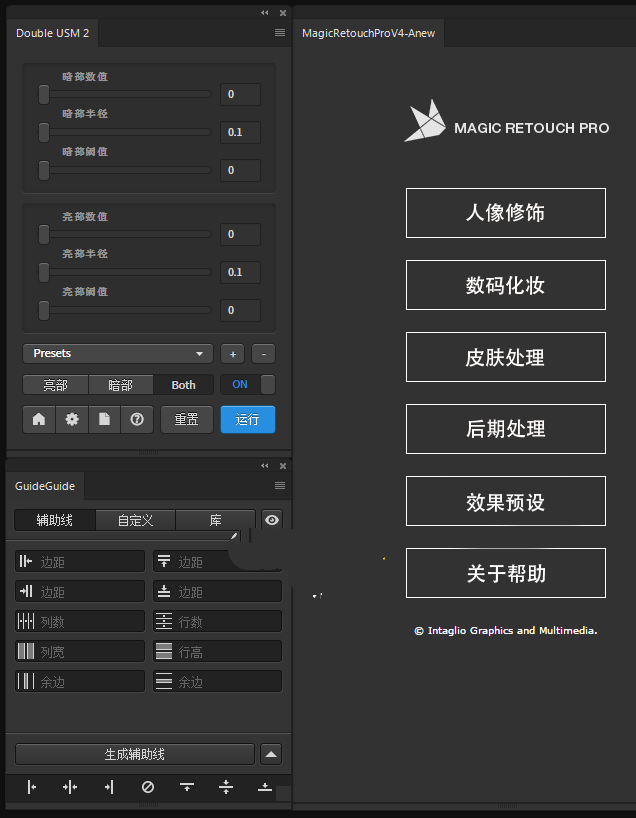This screenshot has height=818, width=636.
Task: Add guide at bottom edge icon
Action: (x=265, y=787)
